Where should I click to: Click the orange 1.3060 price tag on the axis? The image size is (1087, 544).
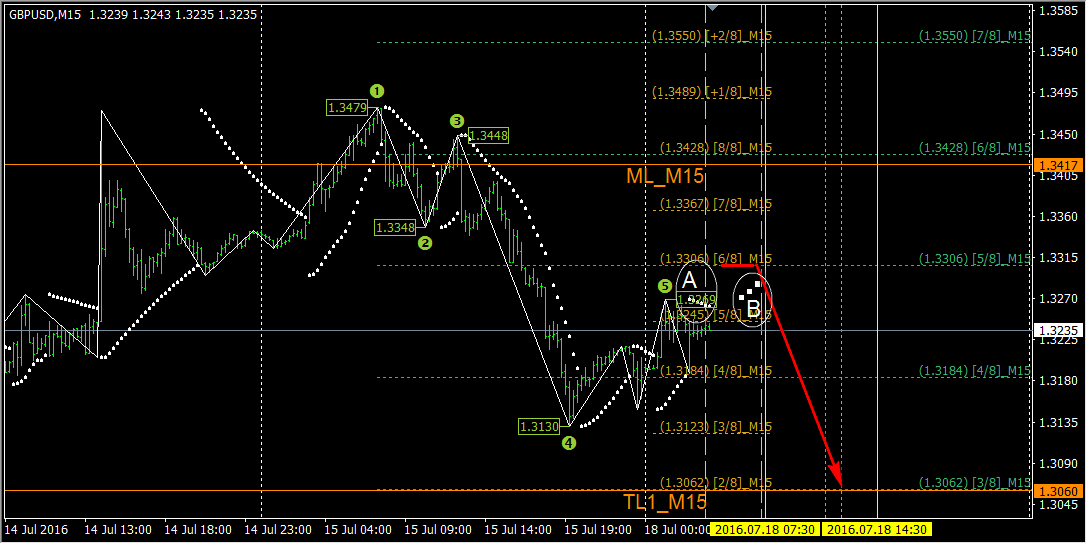(x=1058, y=491)
